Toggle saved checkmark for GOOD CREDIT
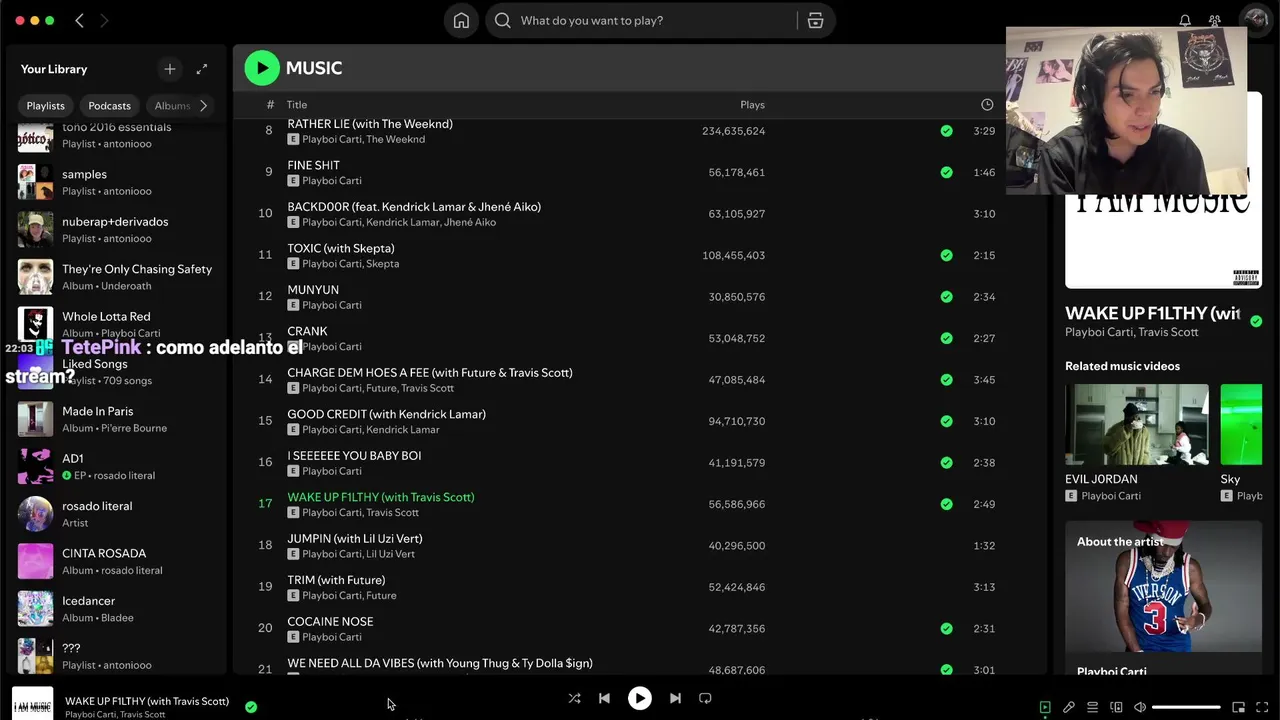The image size is (1280, 720). pyautogui.click(x=946, y=421)
